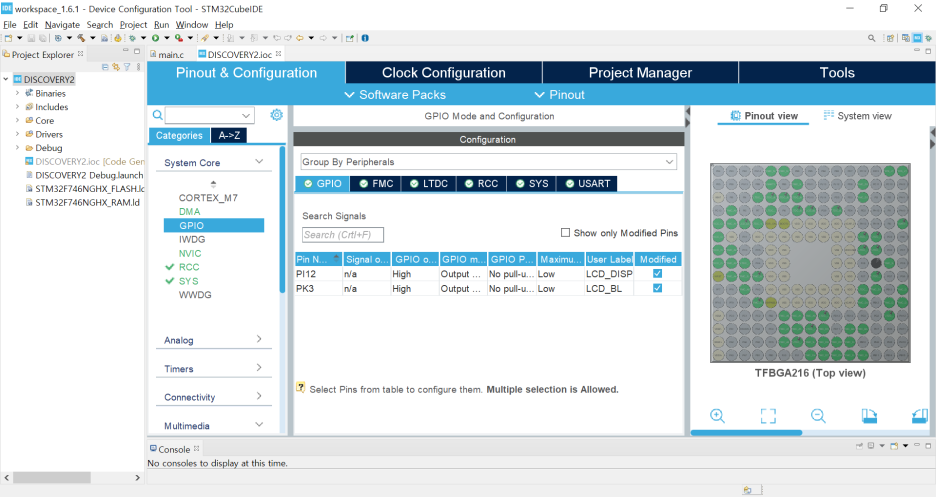Image resolution: width=936 pixels, height=497 pixels.
Task: Open the categories search combo dropdown
Action: tap(246, 115)
